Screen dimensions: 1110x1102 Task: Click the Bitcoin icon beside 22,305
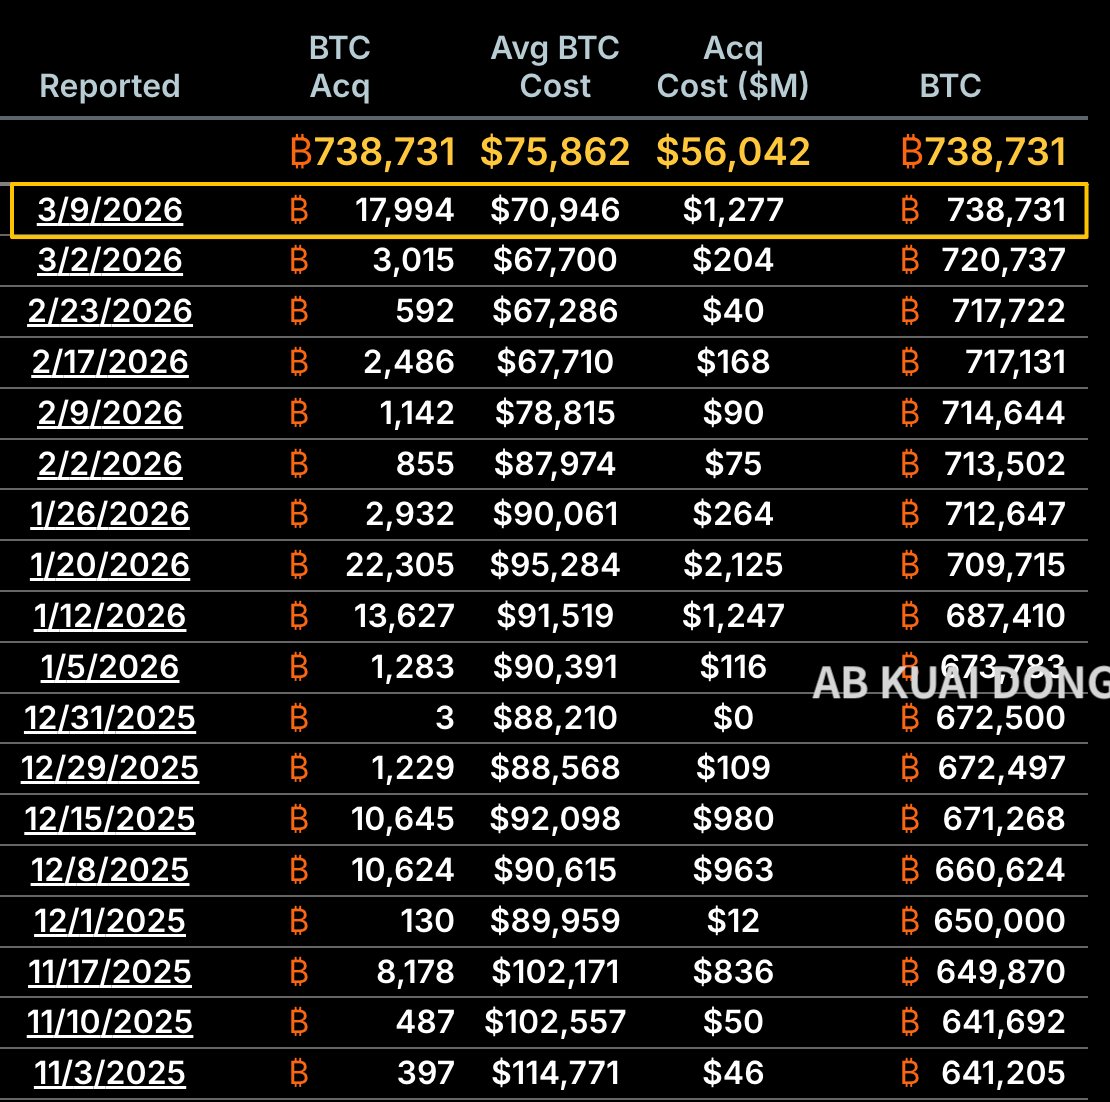(298, 565)
